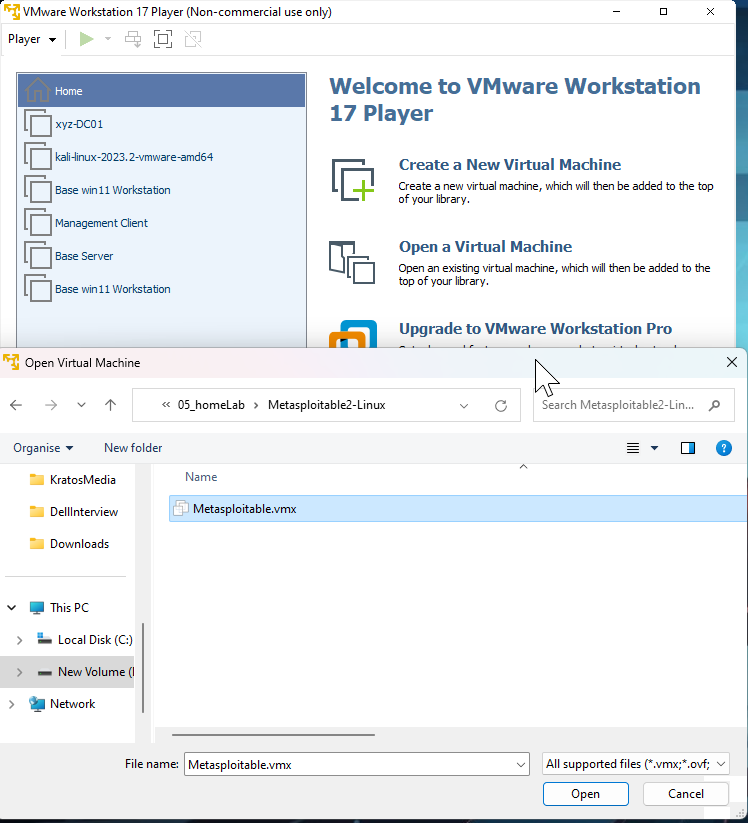Click the Base Server VM icon
The width and height of the screenshot is (748, 823).
(x=38, y=256)
